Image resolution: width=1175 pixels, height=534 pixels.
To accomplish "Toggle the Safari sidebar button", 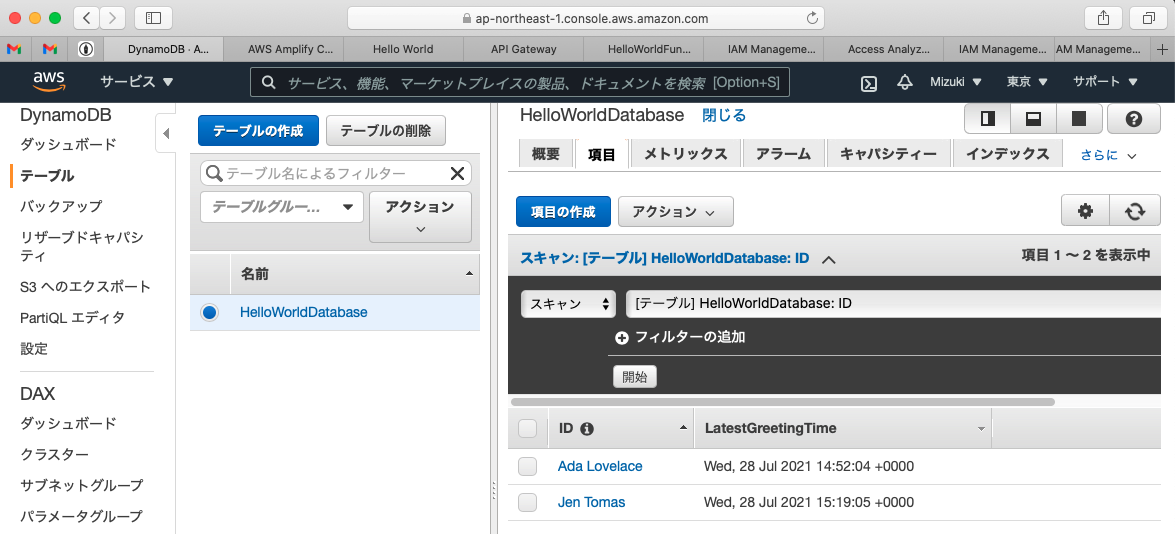I will [153, 17].
